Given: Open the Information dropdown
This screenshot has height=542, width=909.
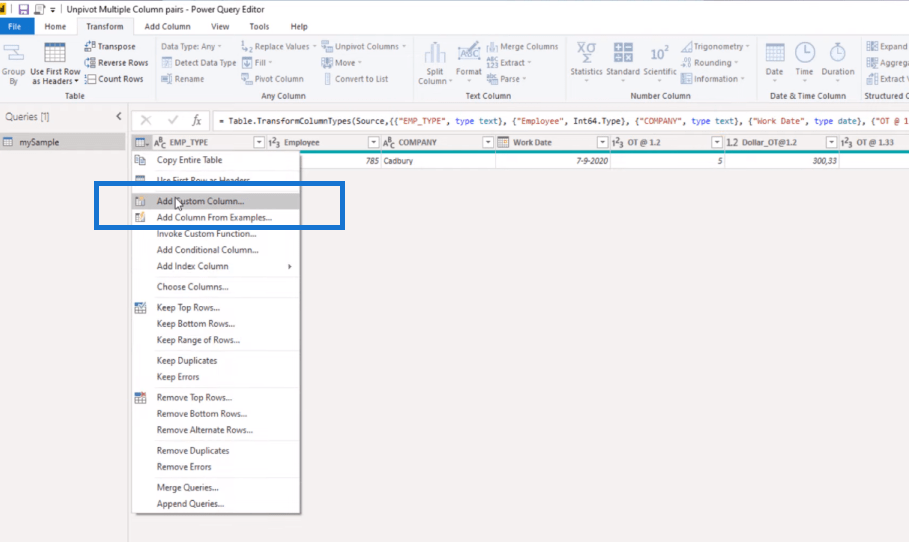Looking at the screenshot, I should [x=712, y=79].
